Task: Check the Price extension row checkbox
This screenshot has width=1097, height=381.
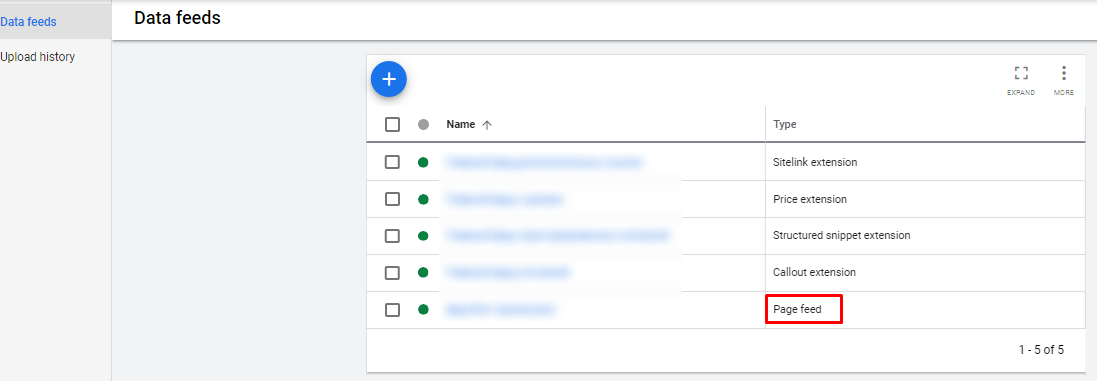Action: pos(392,199)
